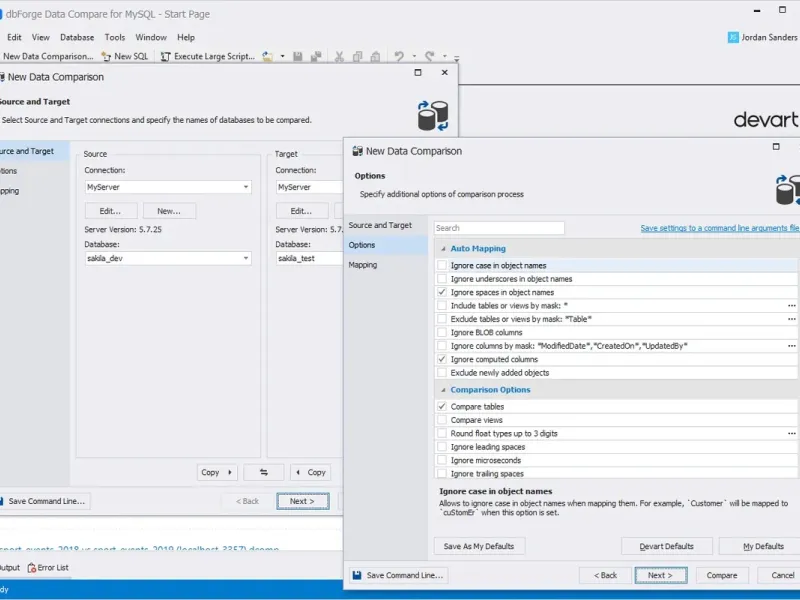Uncheck Ignore spaces in object names
Screen dimensions: 800x600
tap(442, 292)
